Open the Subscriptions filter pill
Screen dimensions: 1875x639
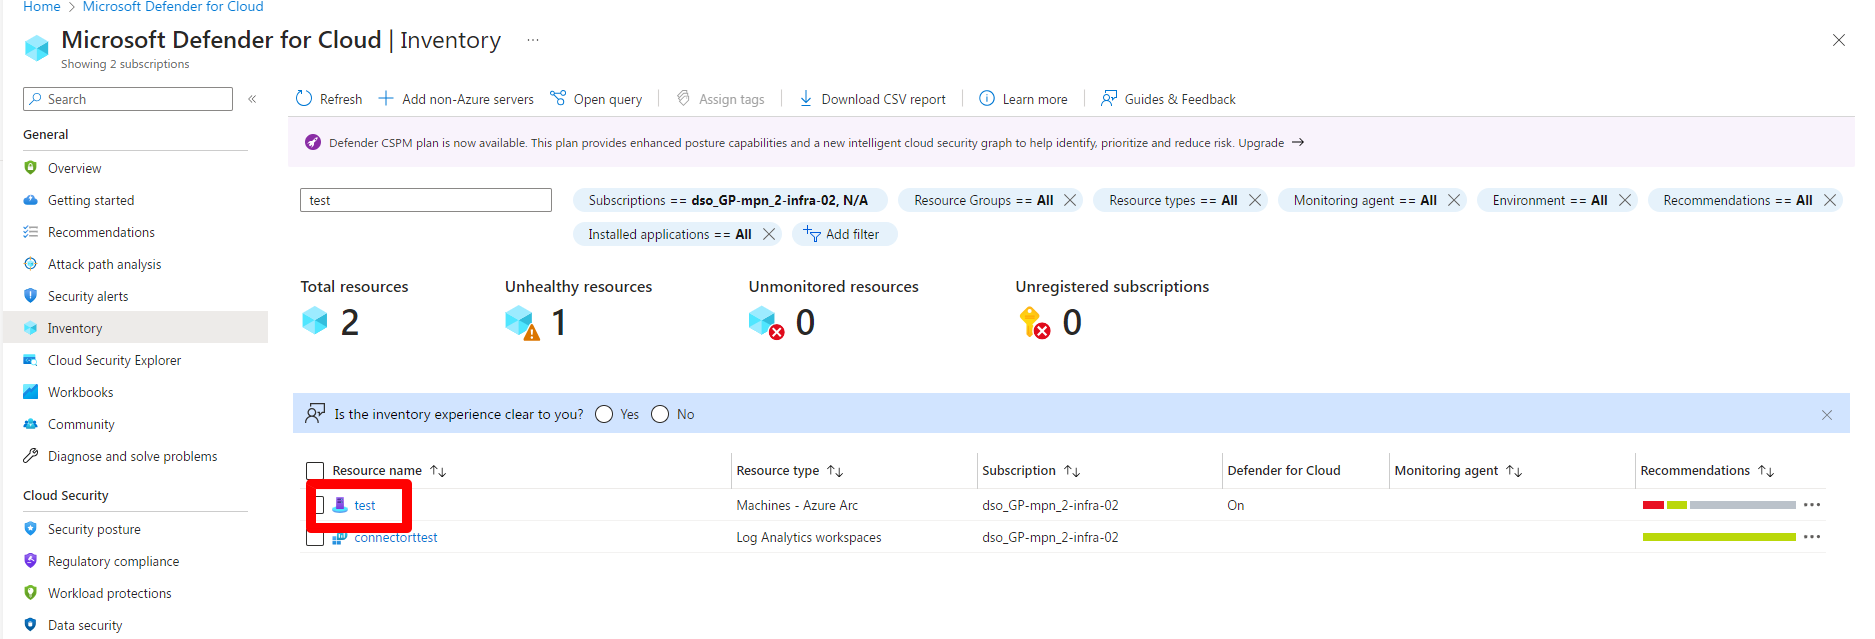pyautogui.click(x=729, y=200)
